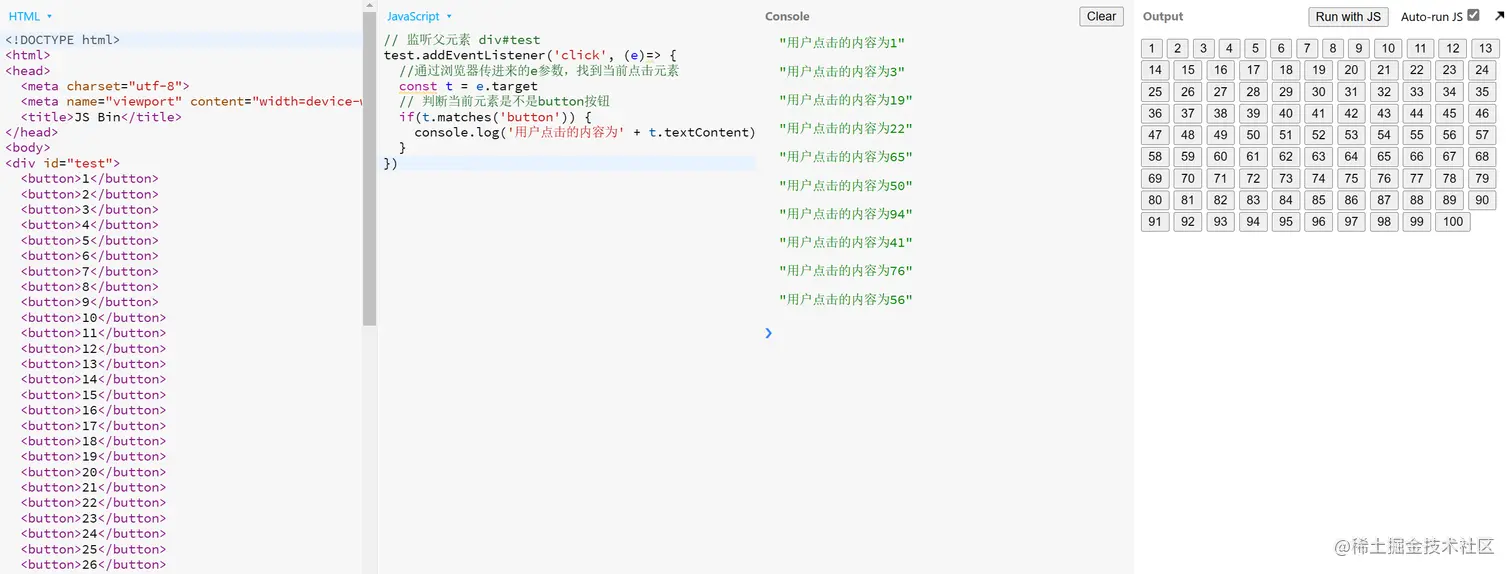Click button 91 in the output
Viewport: 1512px width, 574px height.
pos(1155,222)
